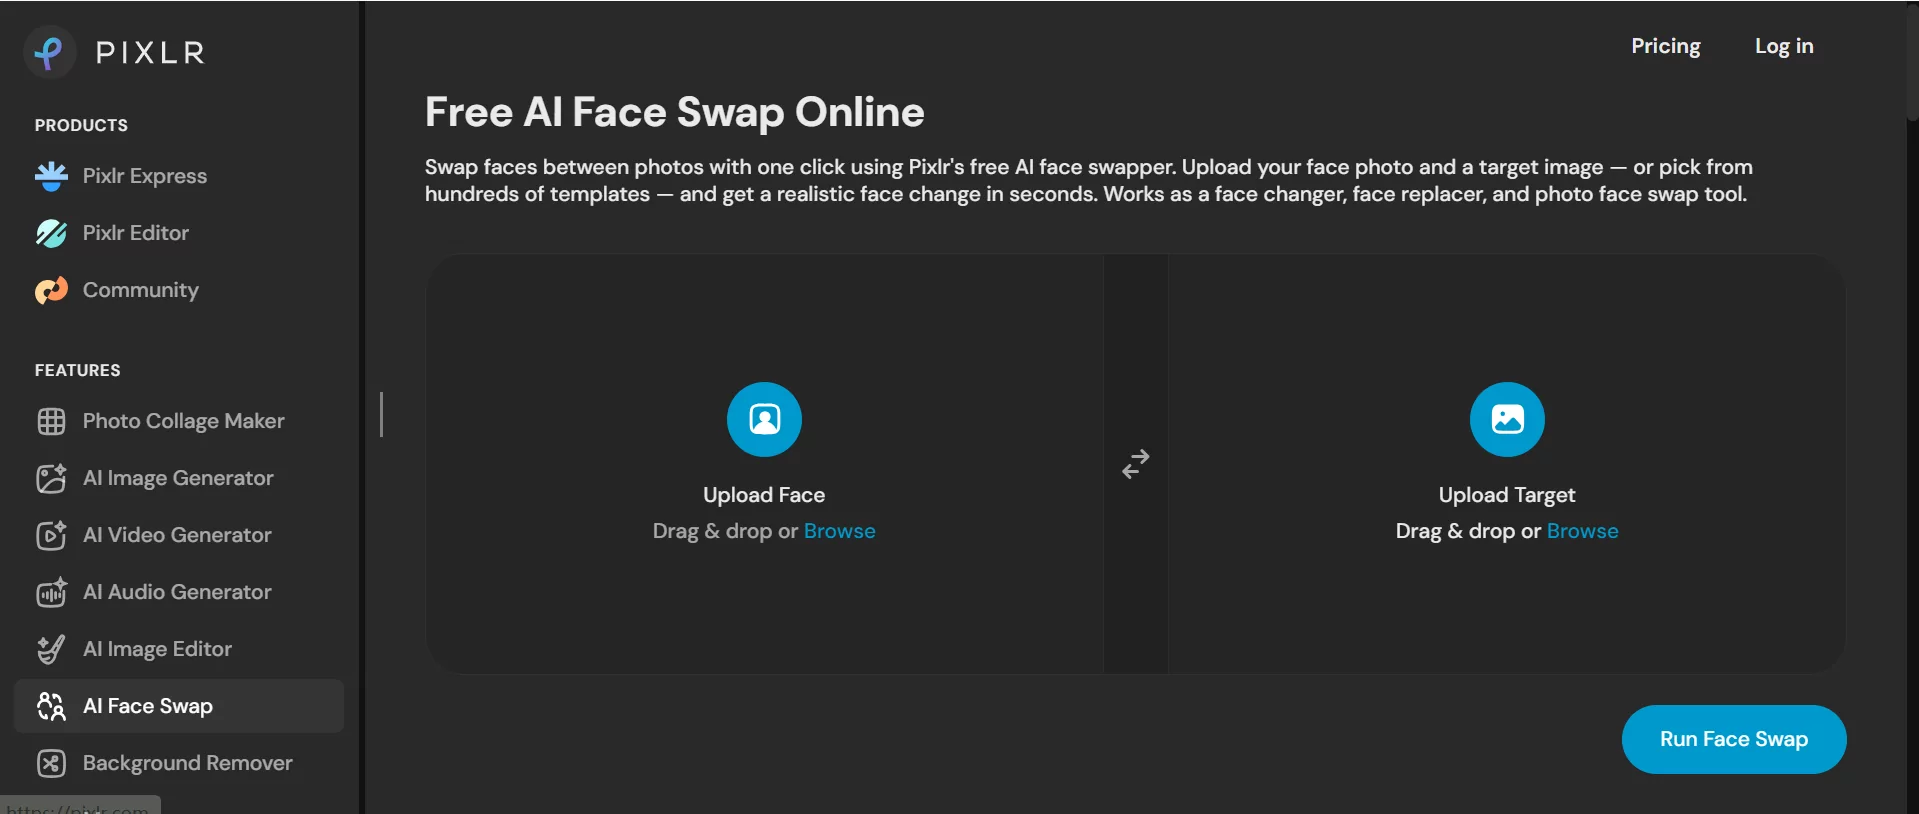
Task: Click the Upload Target label text
Action: click(x=1507, y=495)
